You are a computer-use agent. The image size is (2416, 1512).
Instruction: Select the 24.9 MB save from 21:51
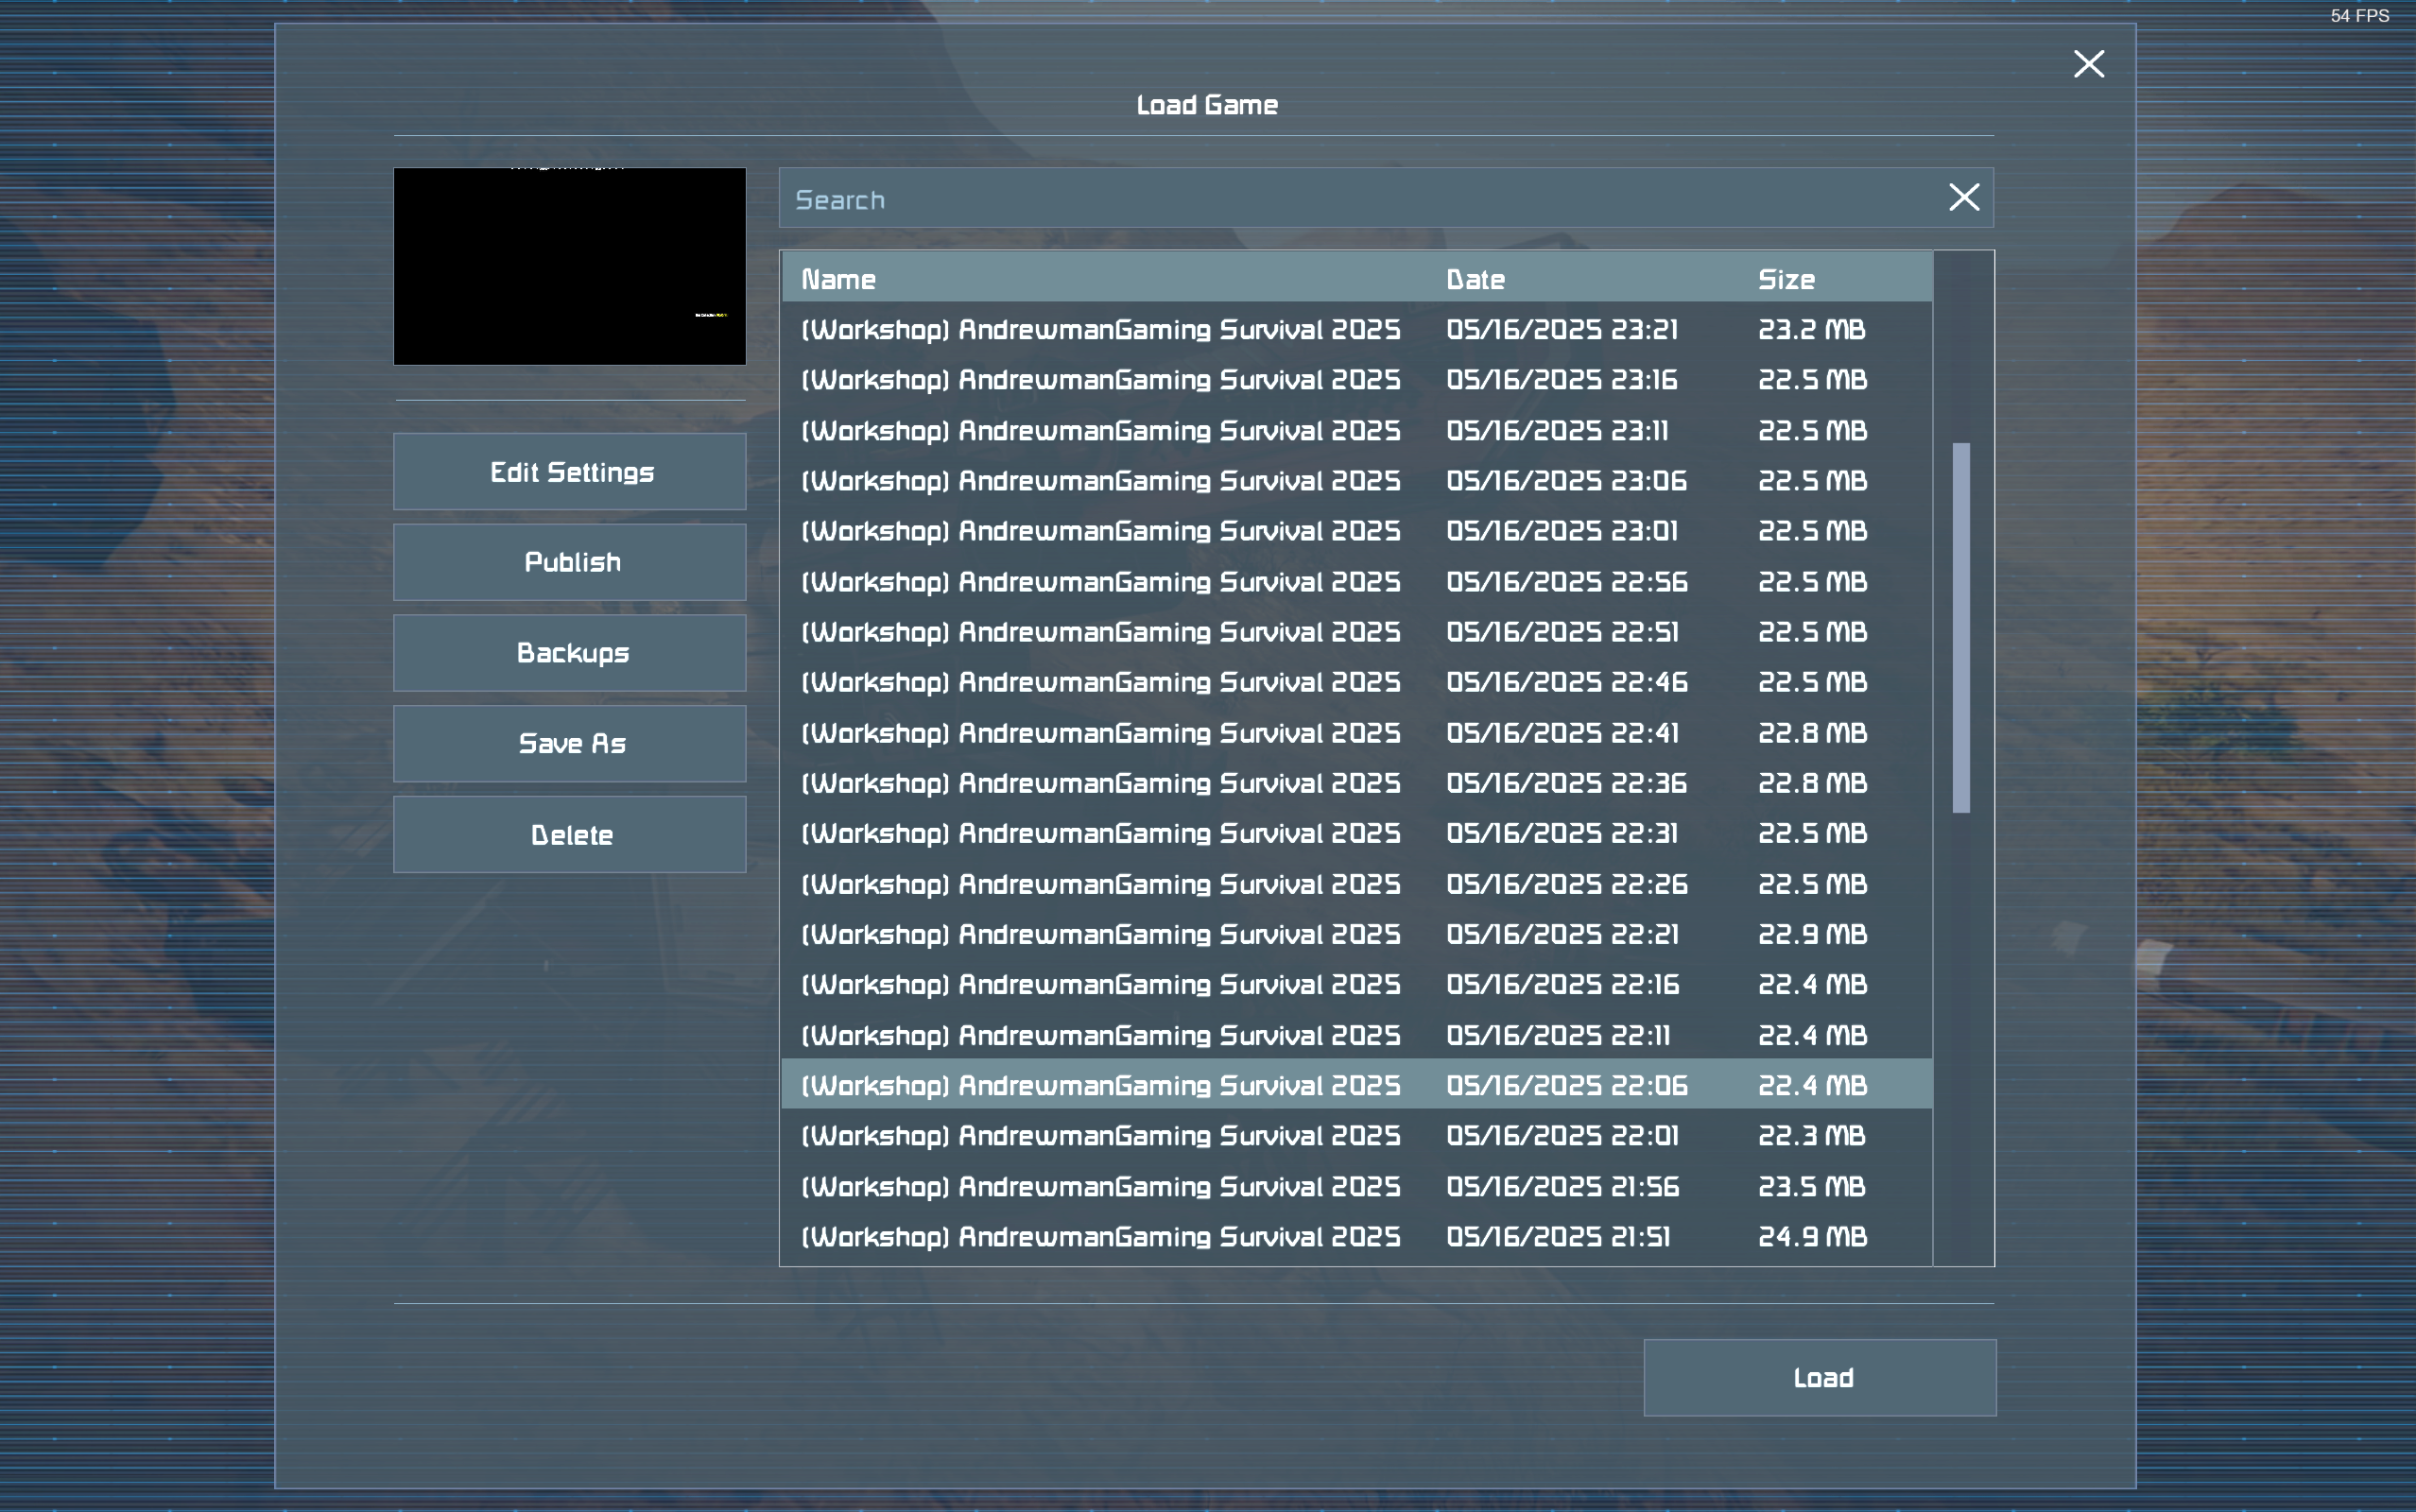pos(1355,1237)
